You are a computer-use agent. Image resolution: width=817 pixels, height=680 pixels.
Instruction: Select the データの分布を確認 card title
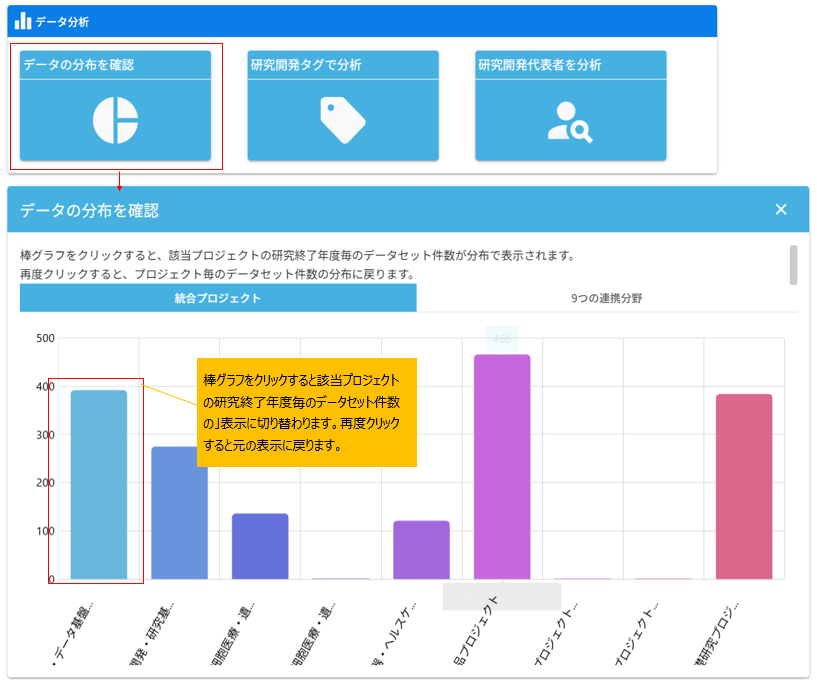click(x=78, y=65)
